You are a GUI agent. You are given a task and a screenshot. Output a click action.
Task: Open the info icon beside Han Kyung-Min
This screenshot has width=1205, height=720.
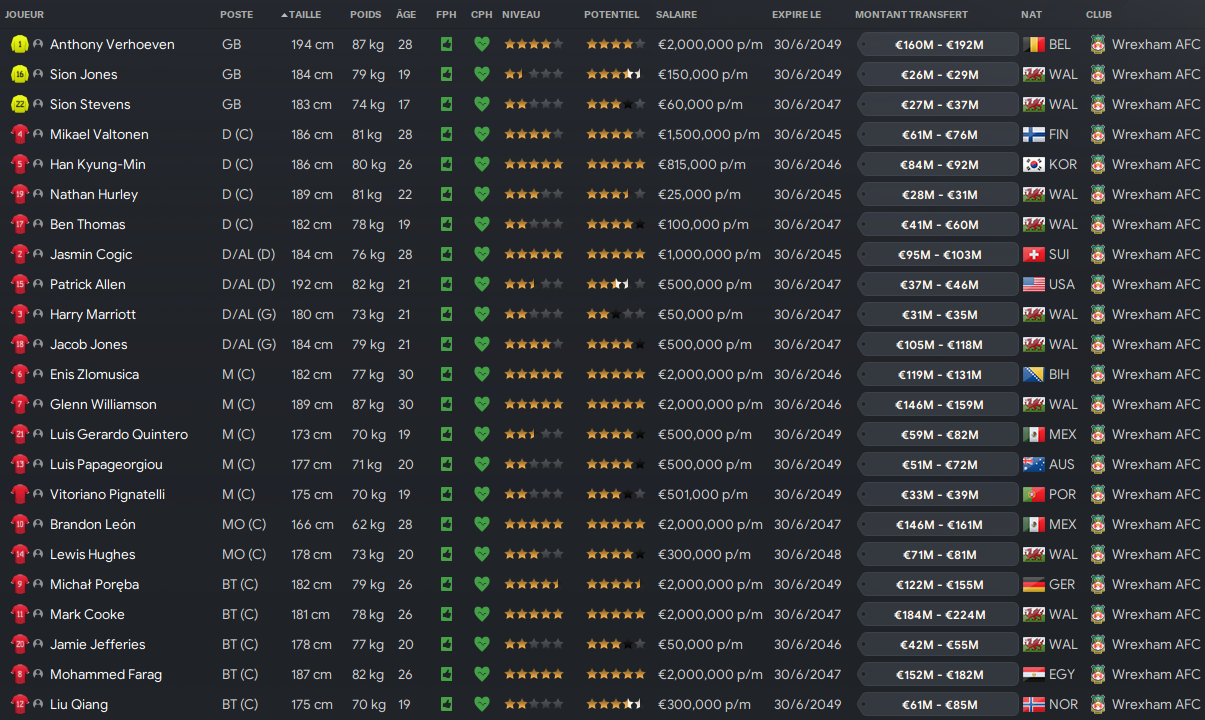coord(38,164)
